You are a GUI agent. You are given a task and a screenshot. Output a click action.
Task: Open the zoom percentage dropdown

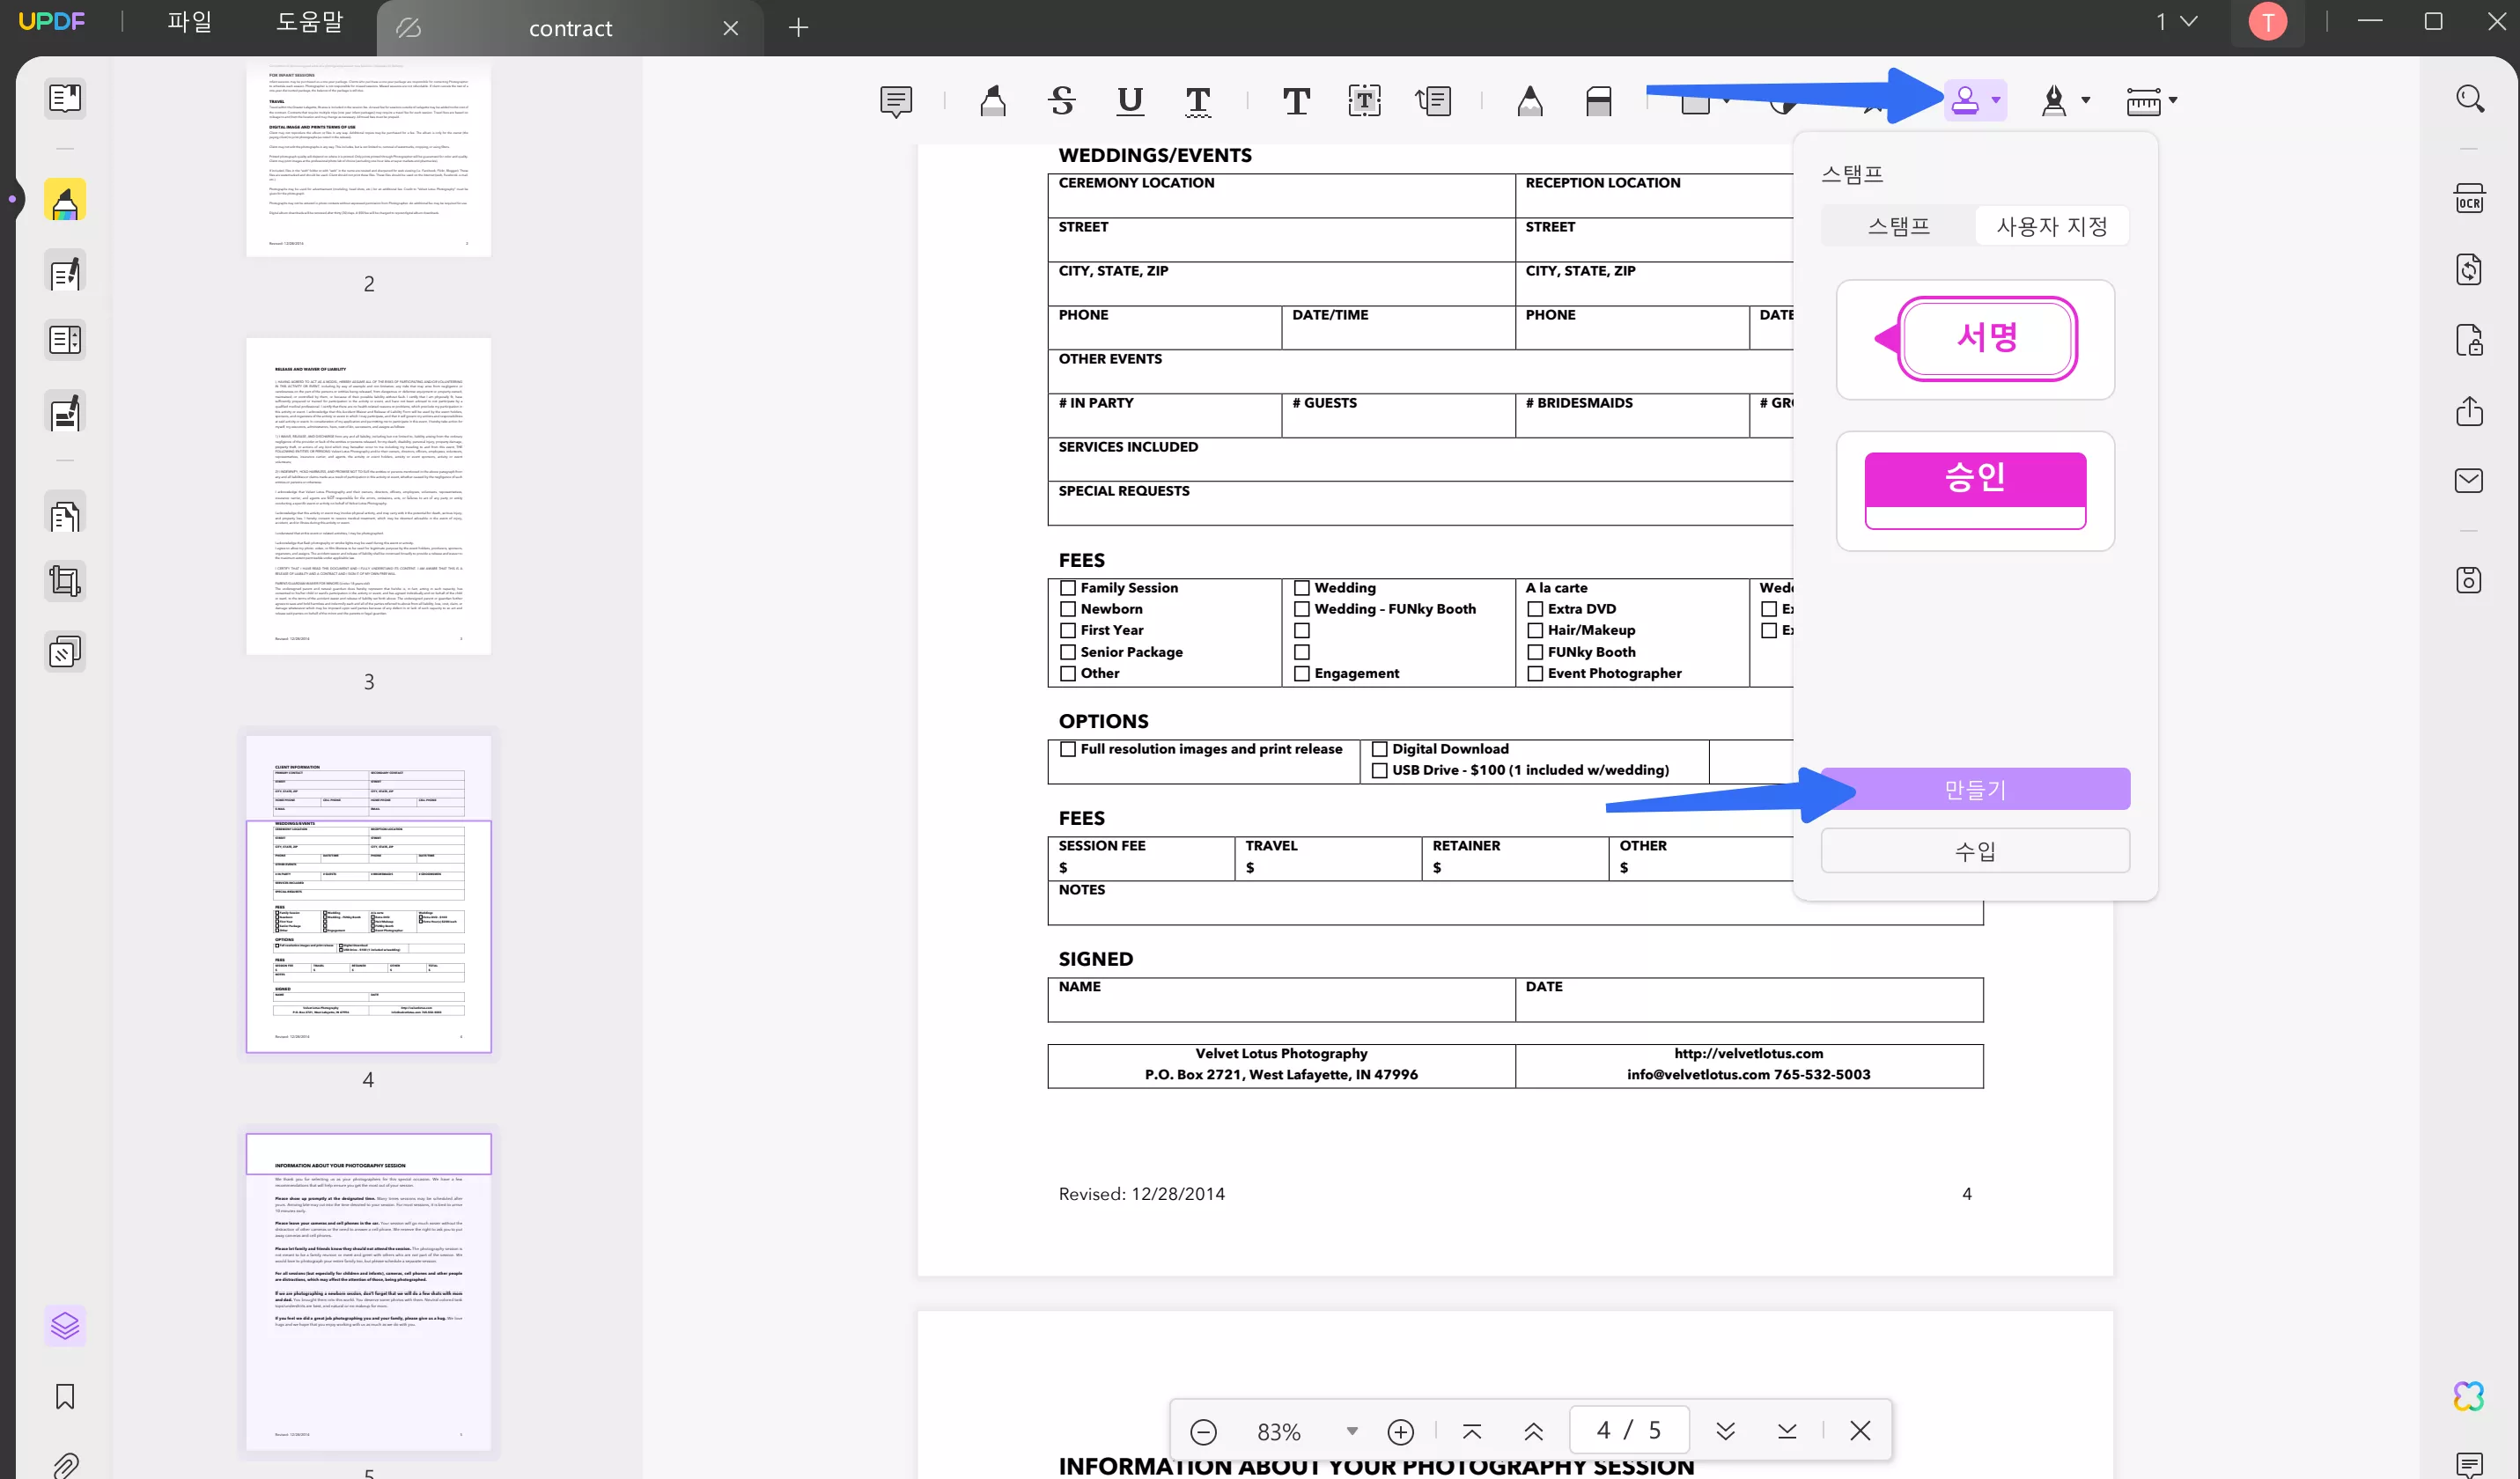(1352, 1431)
